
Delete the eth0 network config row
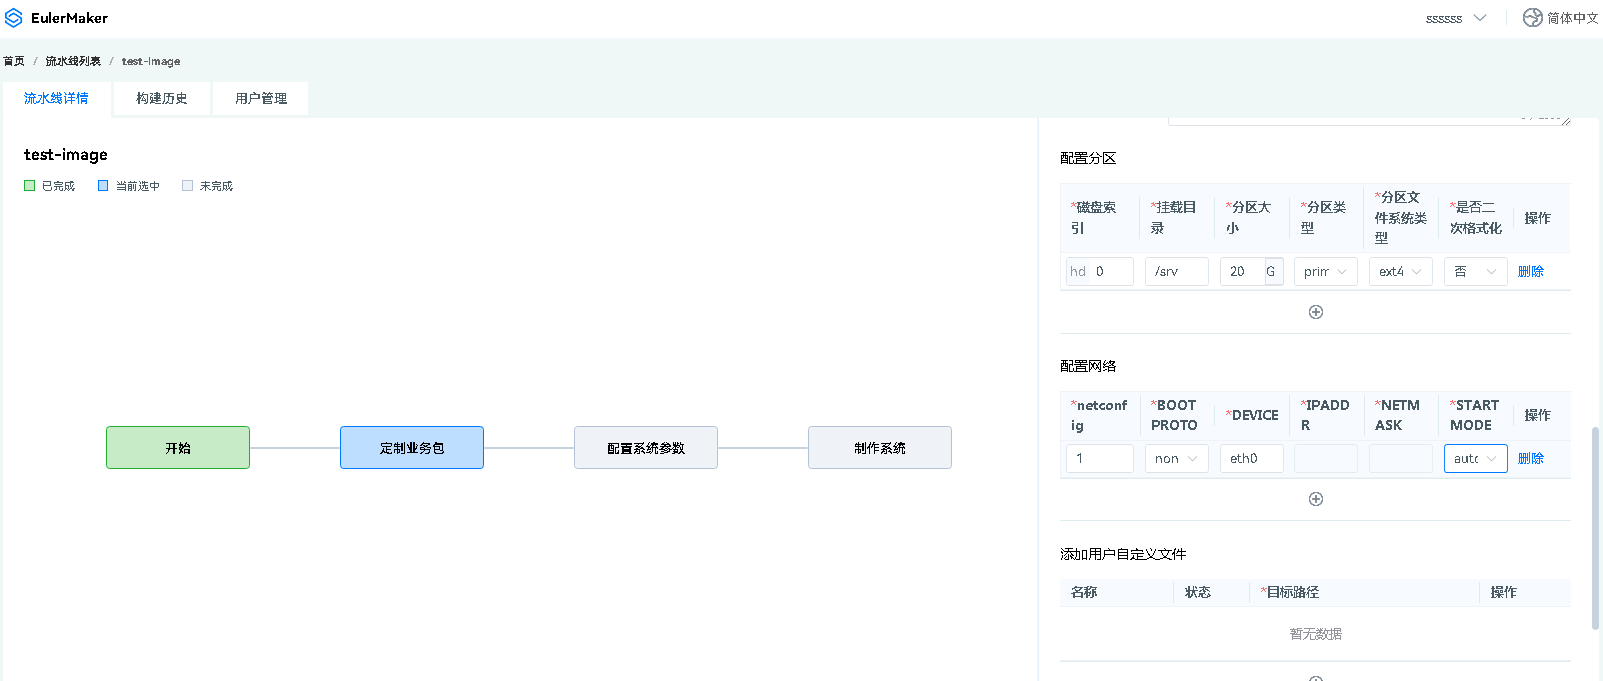(1530, 459)
